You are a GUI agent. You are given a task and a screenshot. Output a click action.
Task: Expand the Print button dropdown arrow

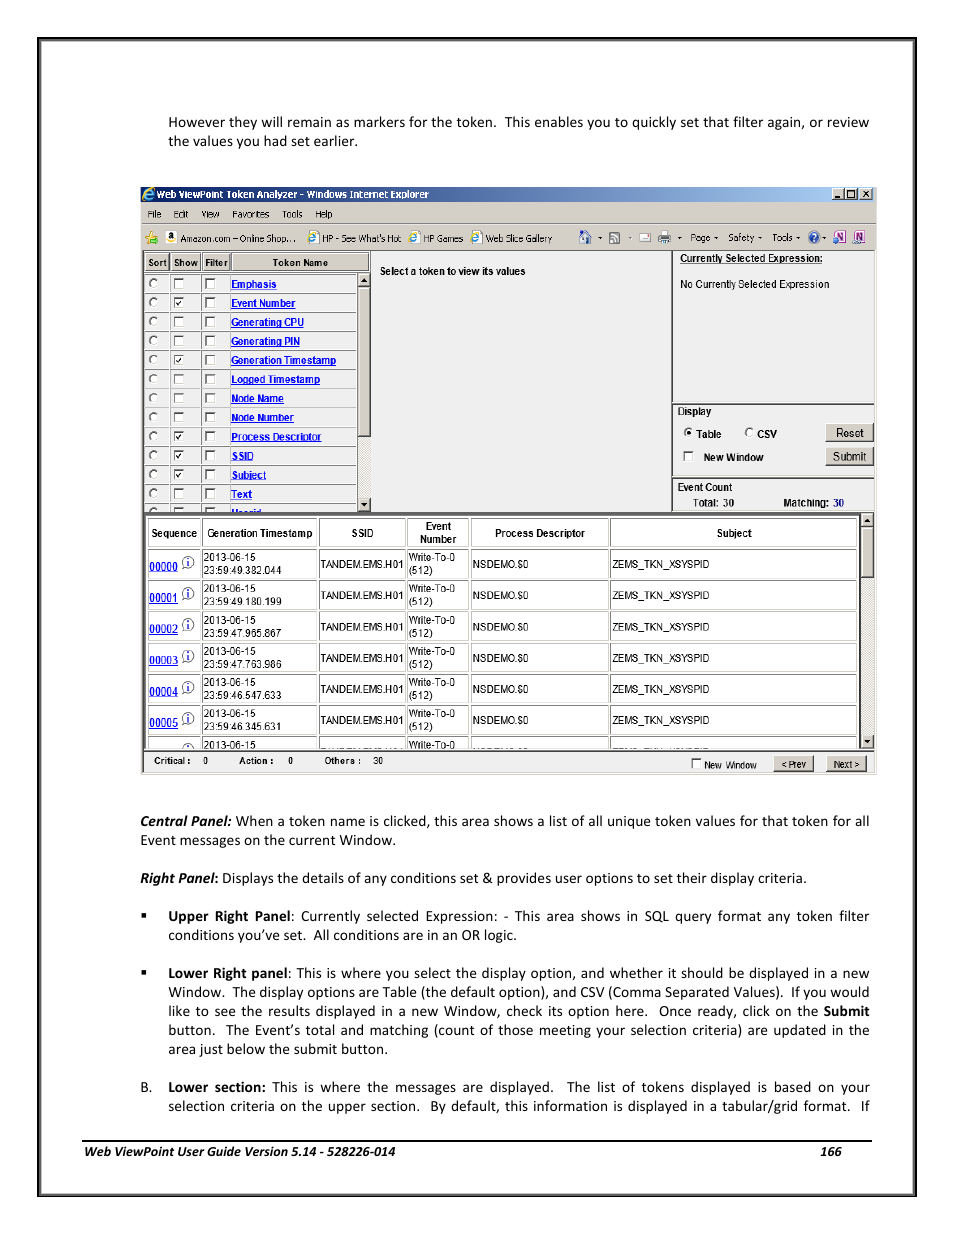679,238
